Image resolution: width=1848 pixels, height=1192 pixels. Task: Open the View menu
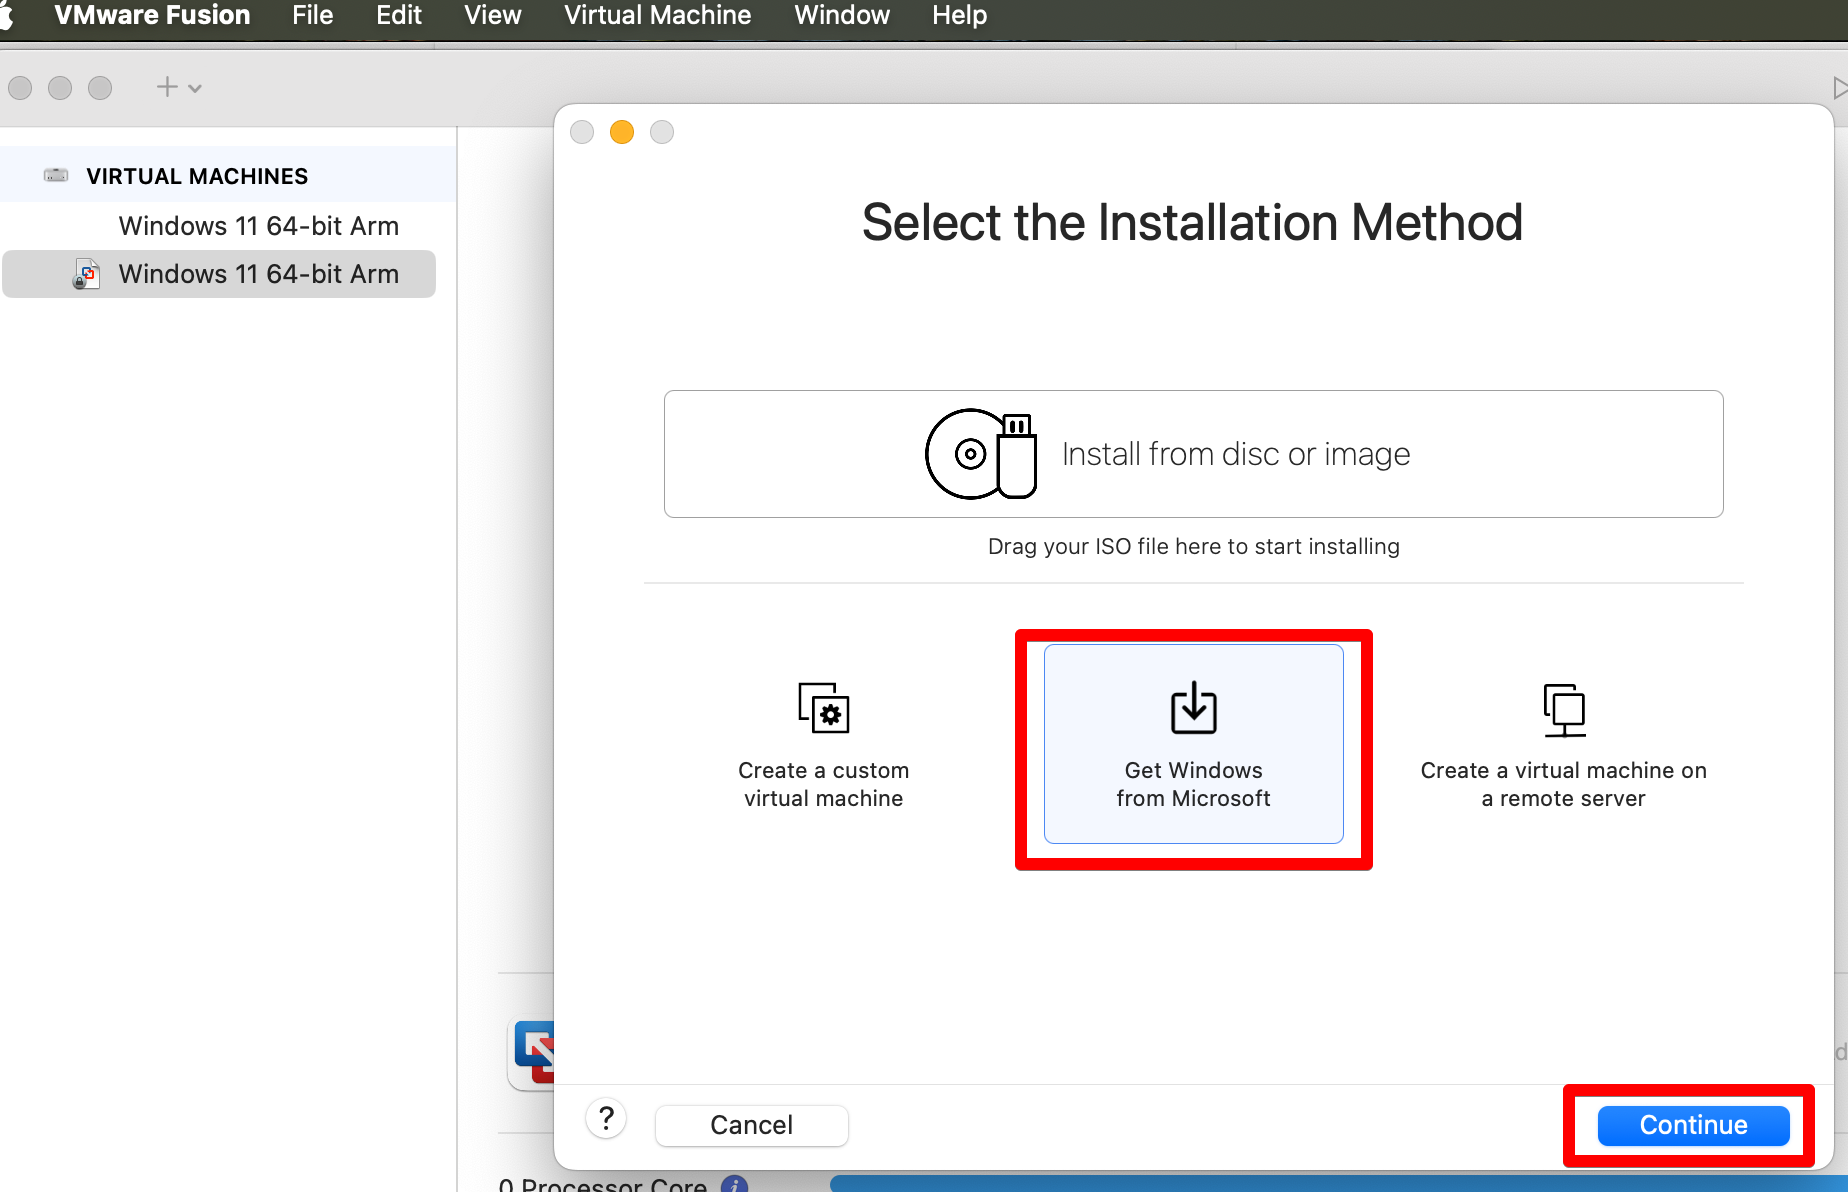point(493,15)
